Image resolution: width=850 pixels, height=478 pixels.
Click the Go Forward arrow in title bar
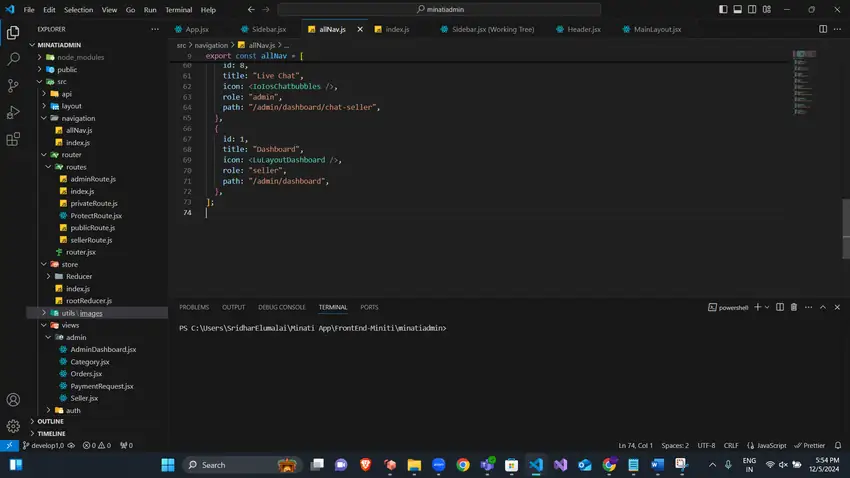click(266, 9)
